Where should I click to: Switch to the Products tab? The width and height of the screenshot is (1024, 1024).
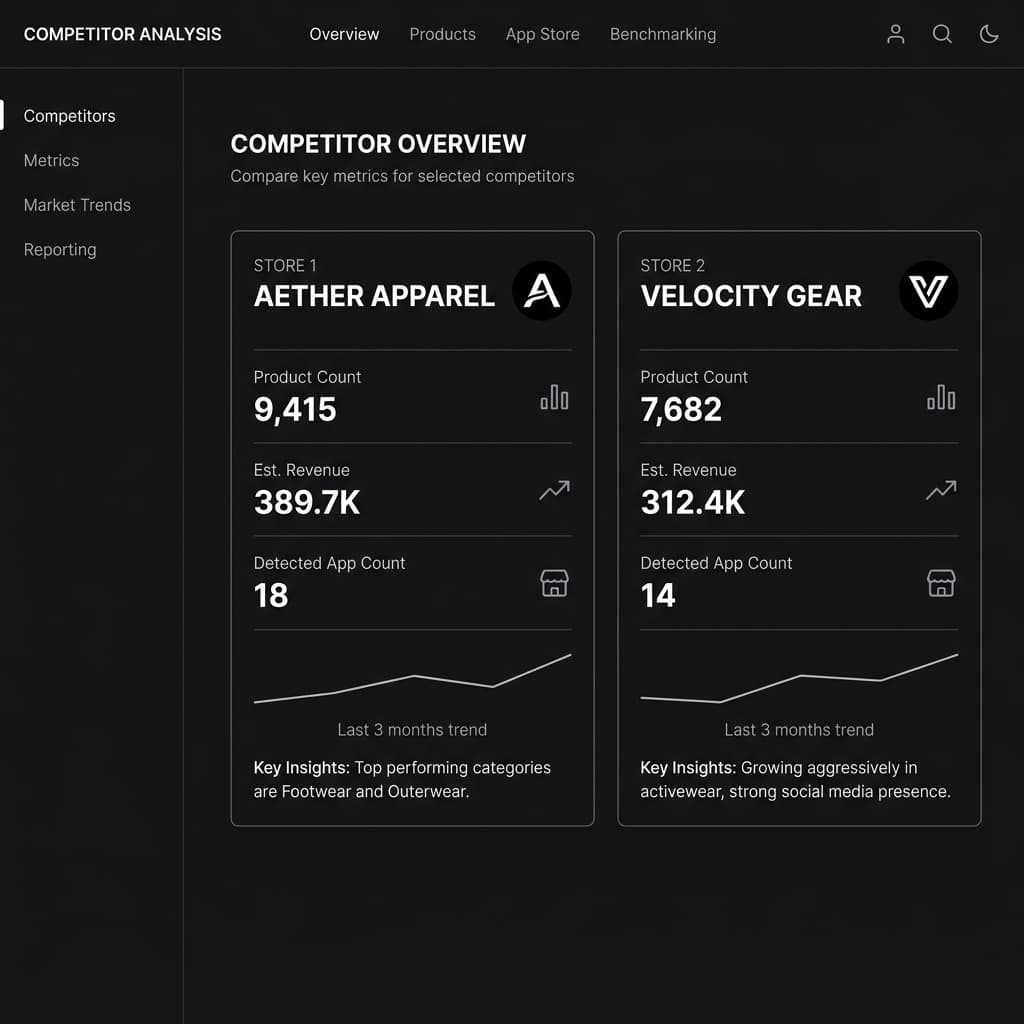pos(442,34)
